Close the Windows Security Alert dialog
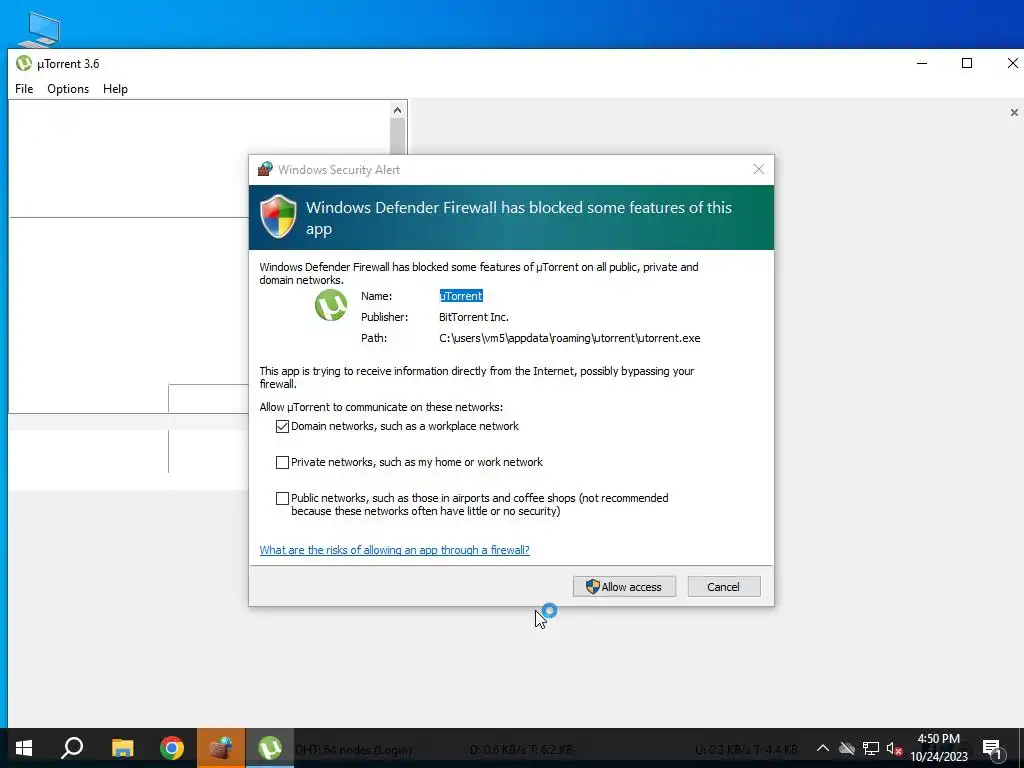Screen dimensions: 1024x768 758,169
